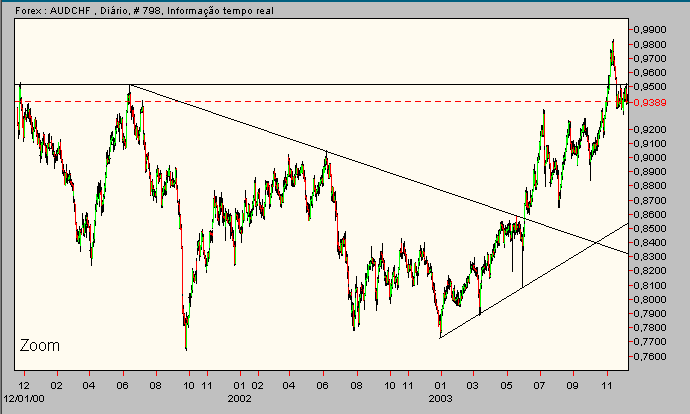Click the 0,8500 price axis label
The height and width of the screenshot is (414, 690).
(x=650, y=229)
